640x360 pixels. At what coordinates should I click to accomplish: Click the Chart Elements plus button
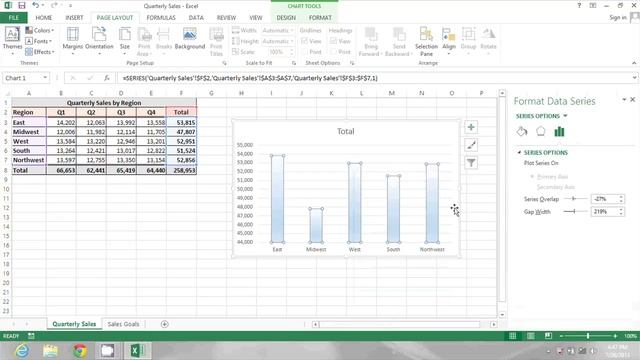click(x=471, y=127)
